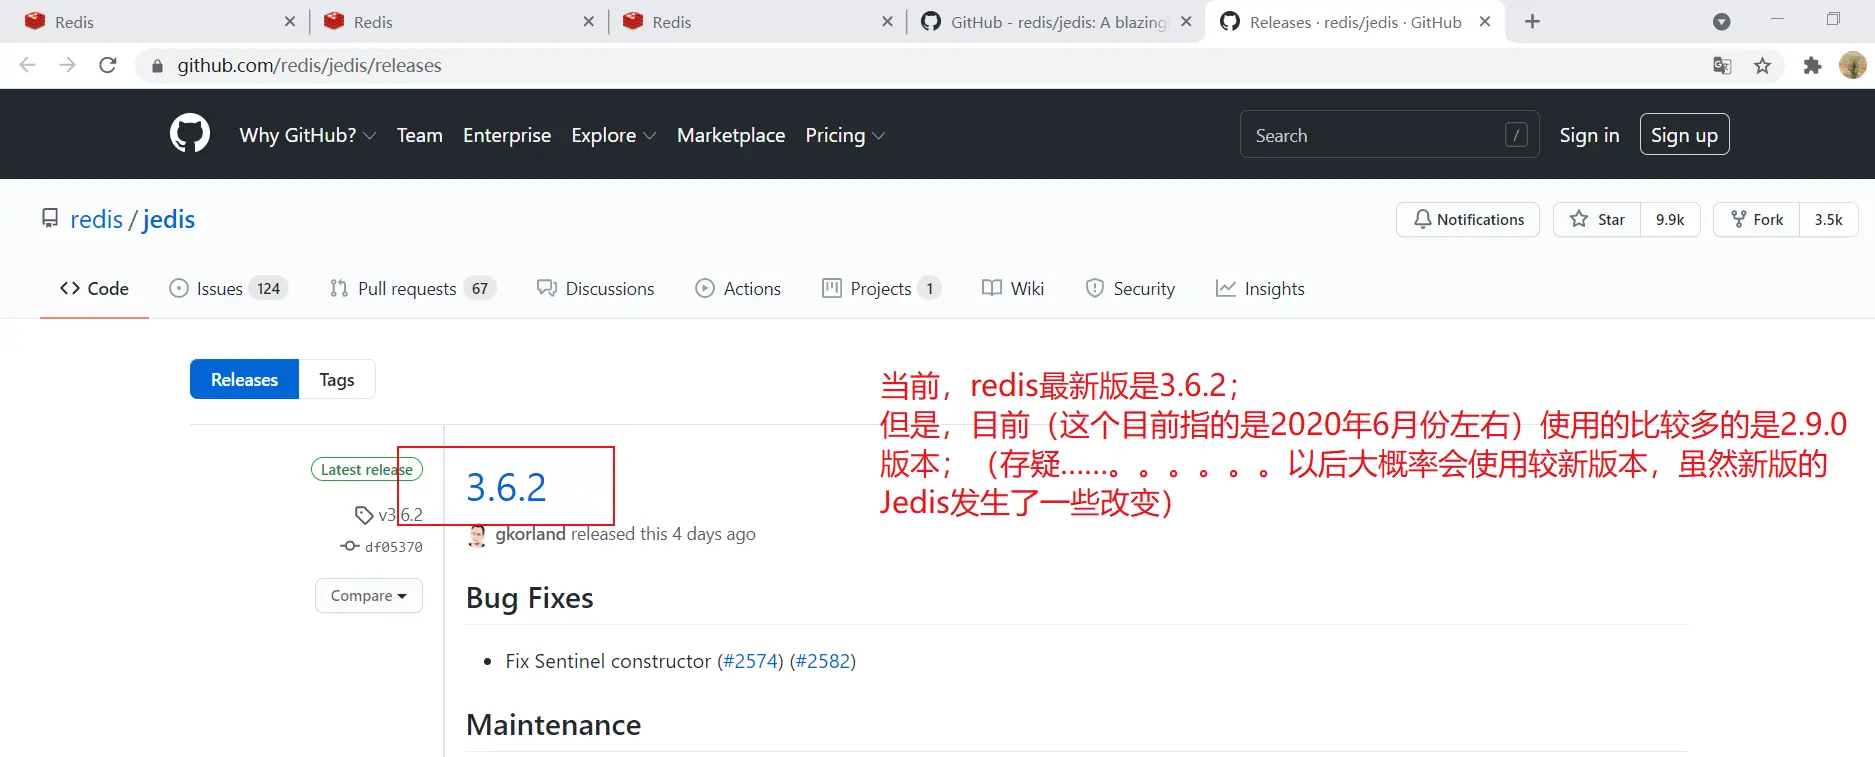Close the second Redis tab
Screen dimensions: 1875x757
coord(589,21)
